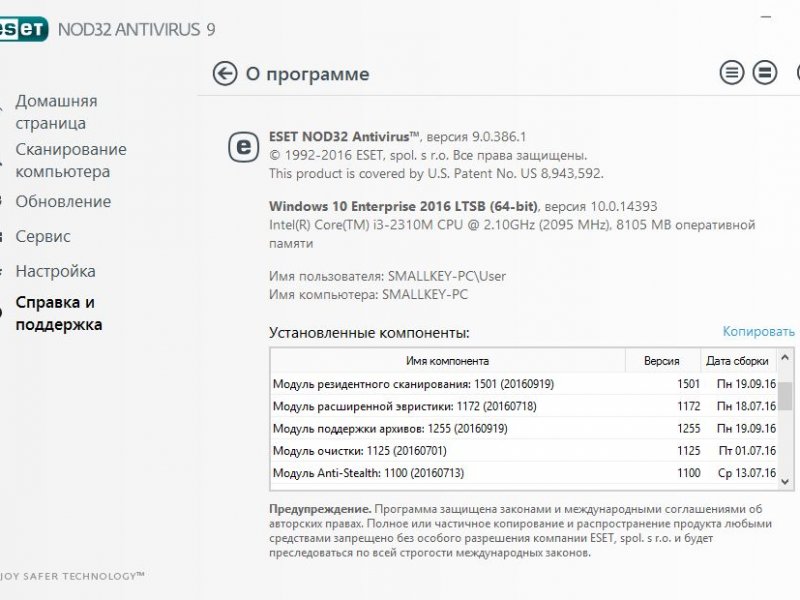The width and height of the screenshot is (800, 600).
Task: Open the Домашняя страница section
Action: 56,112
